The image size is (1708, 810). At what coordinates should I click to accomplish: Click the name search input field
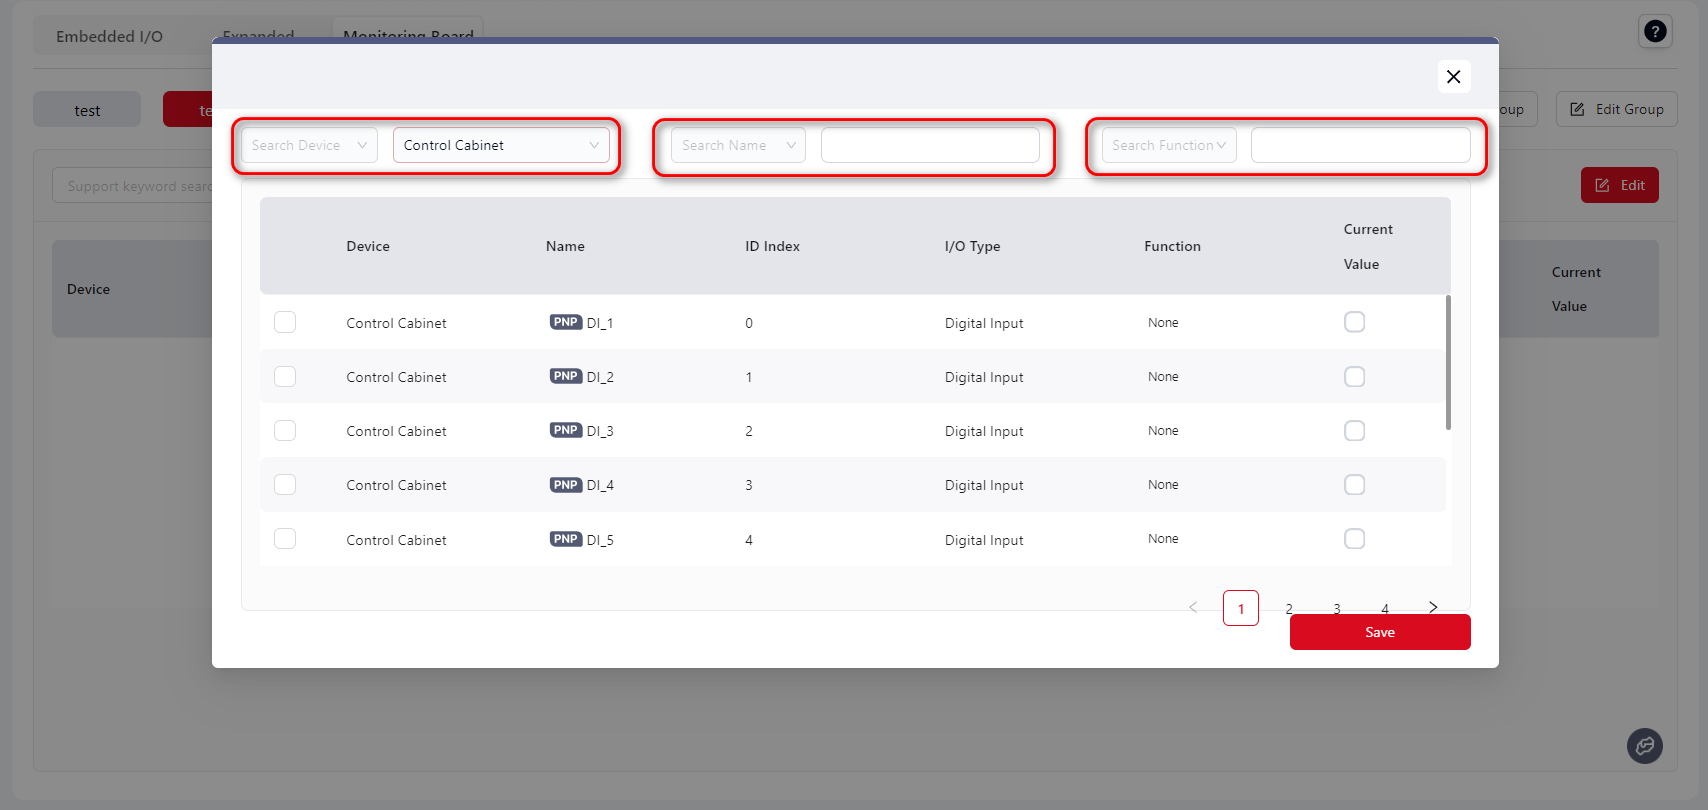coord(930,145)
